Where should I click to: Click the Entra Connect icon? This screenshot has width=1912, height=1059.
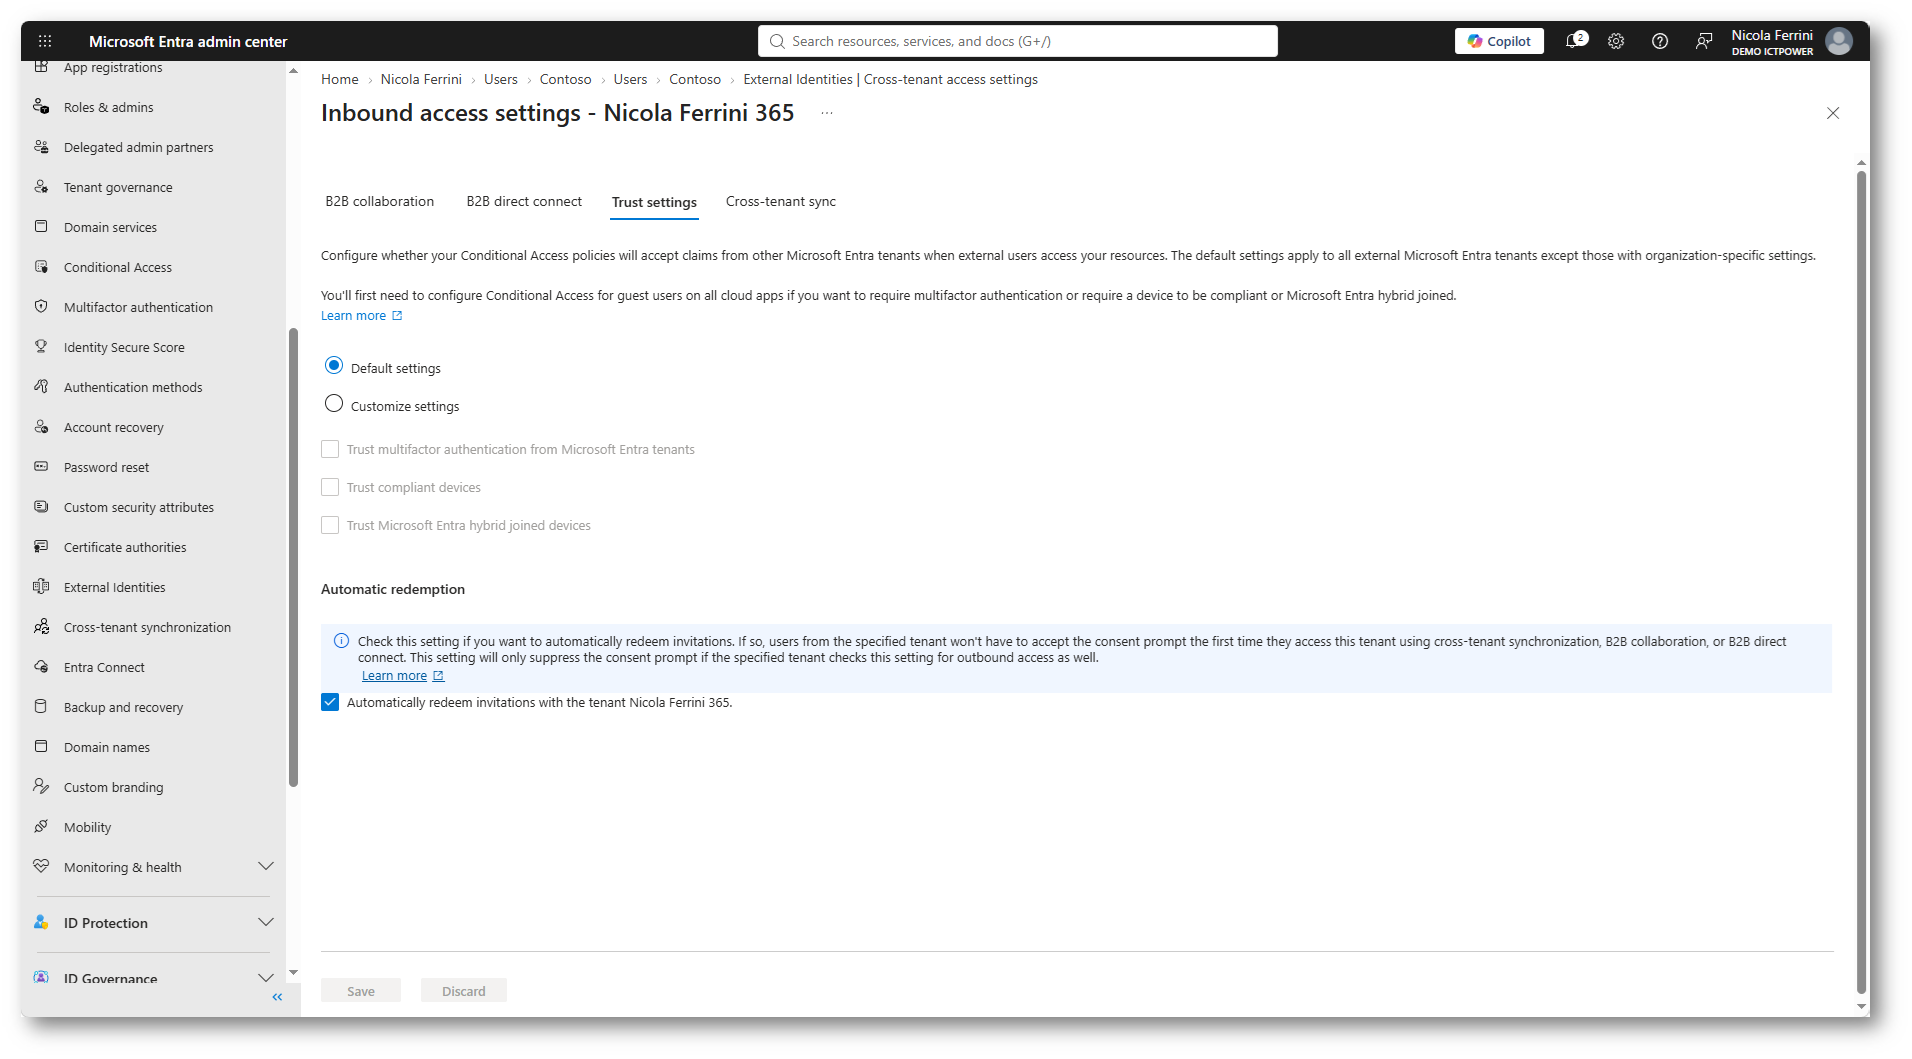41,666
